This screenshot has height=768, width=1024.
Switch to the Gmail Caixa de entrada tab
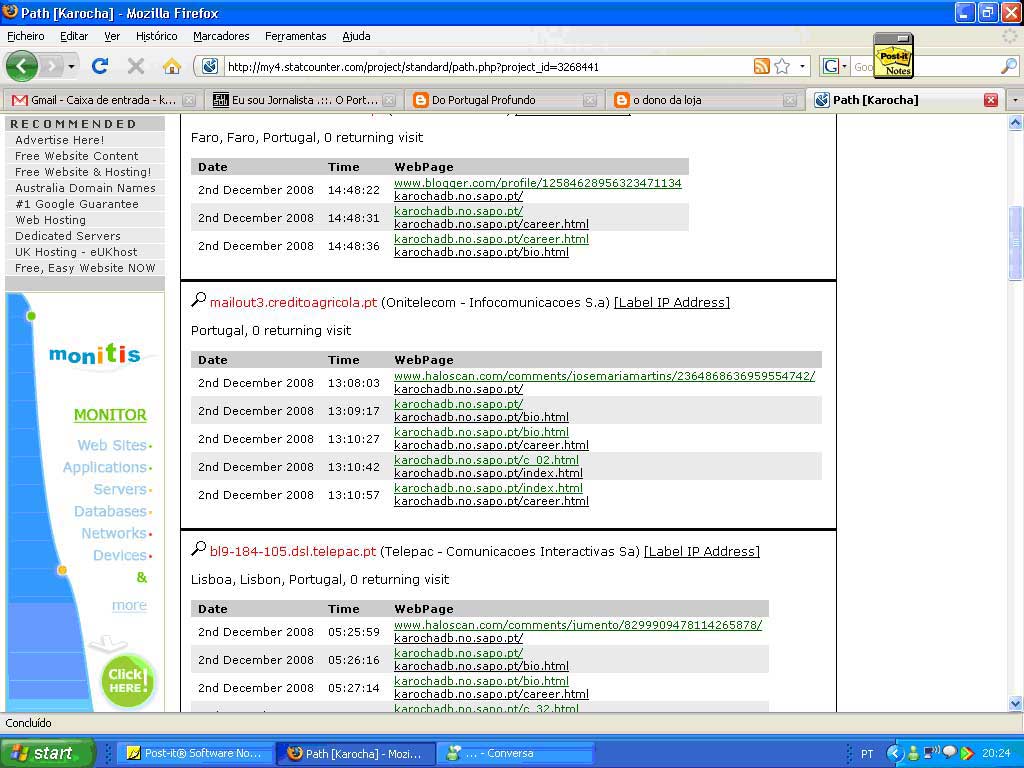point(101,100)
